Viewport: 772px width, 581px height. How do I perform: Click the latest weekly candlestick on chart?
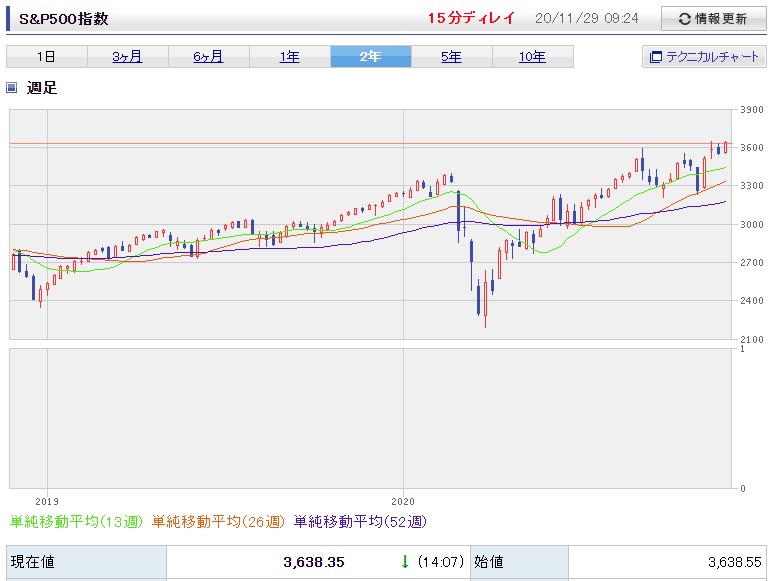(x=725, y=147)
